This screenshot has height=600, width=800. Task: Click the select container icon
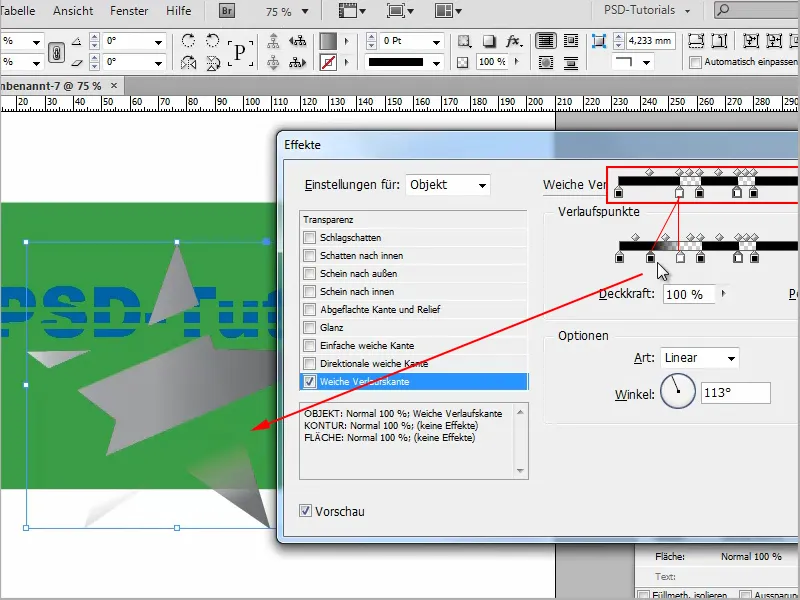[273, 41]
